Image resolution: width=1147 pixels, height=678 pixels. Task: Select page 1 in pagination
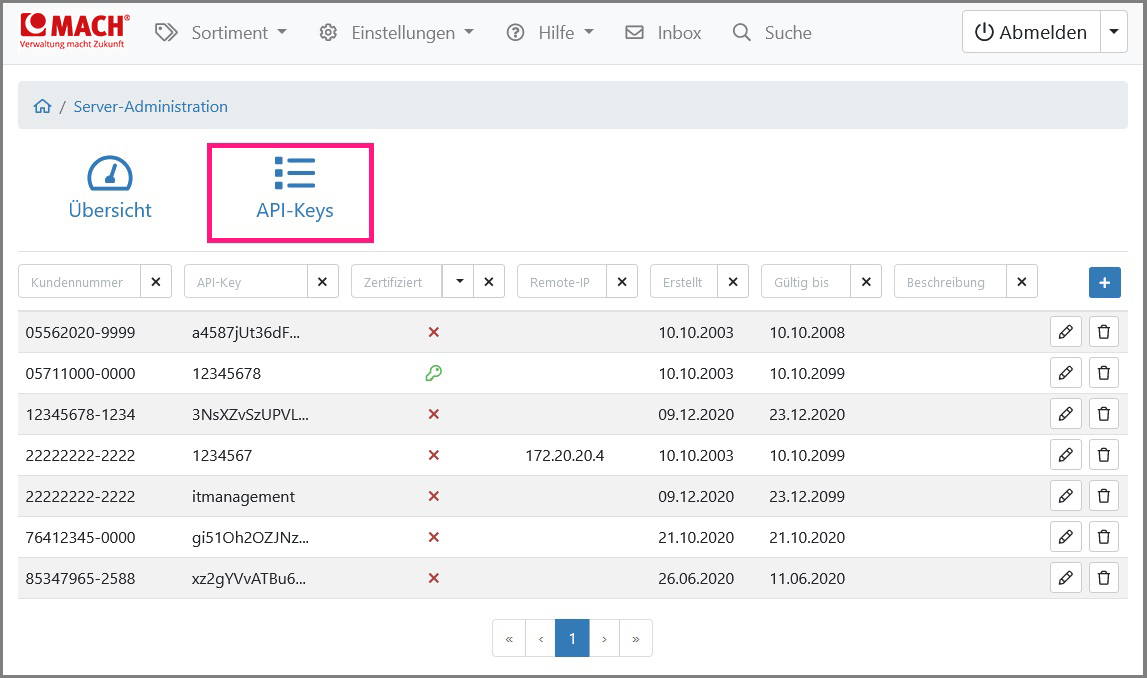572,639
